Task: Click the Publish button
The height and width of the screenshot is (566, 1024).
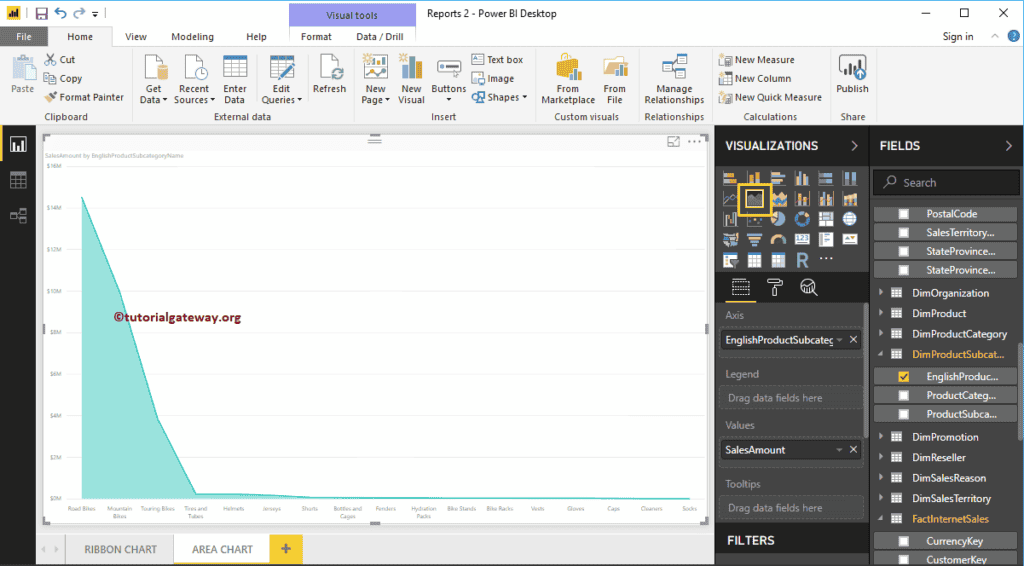Action: [x=852, y=75]
